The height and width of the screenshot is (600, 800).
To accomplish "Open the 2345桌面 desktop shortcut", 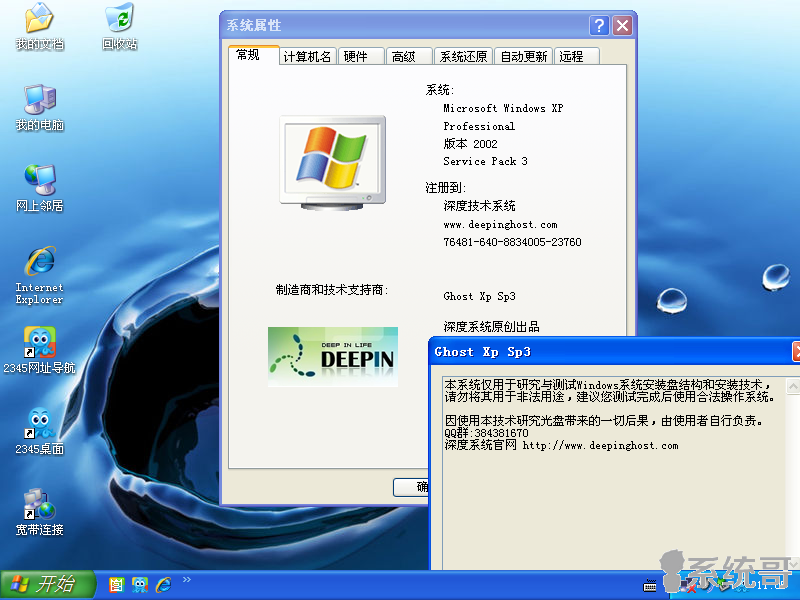I will (39, 431).
